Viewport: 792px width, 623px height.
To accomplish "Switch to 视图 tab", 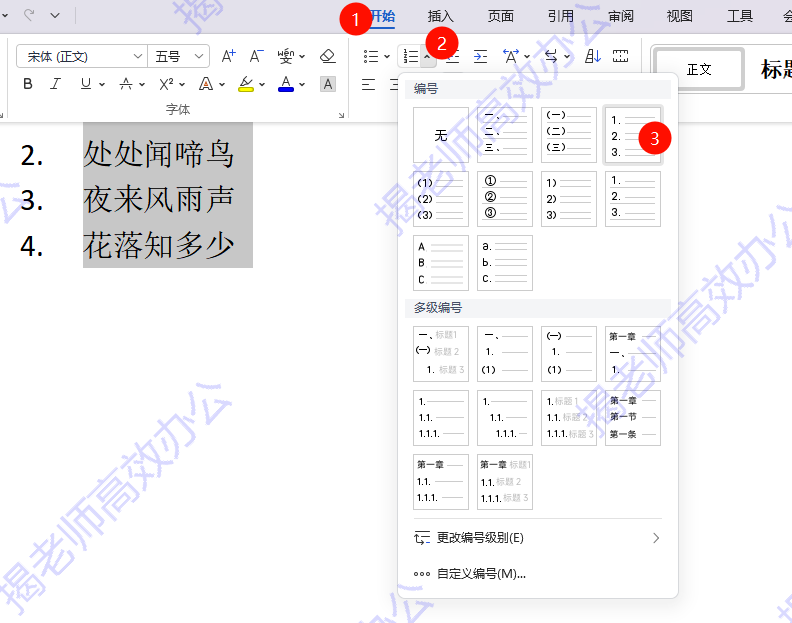I will [680, 16].
